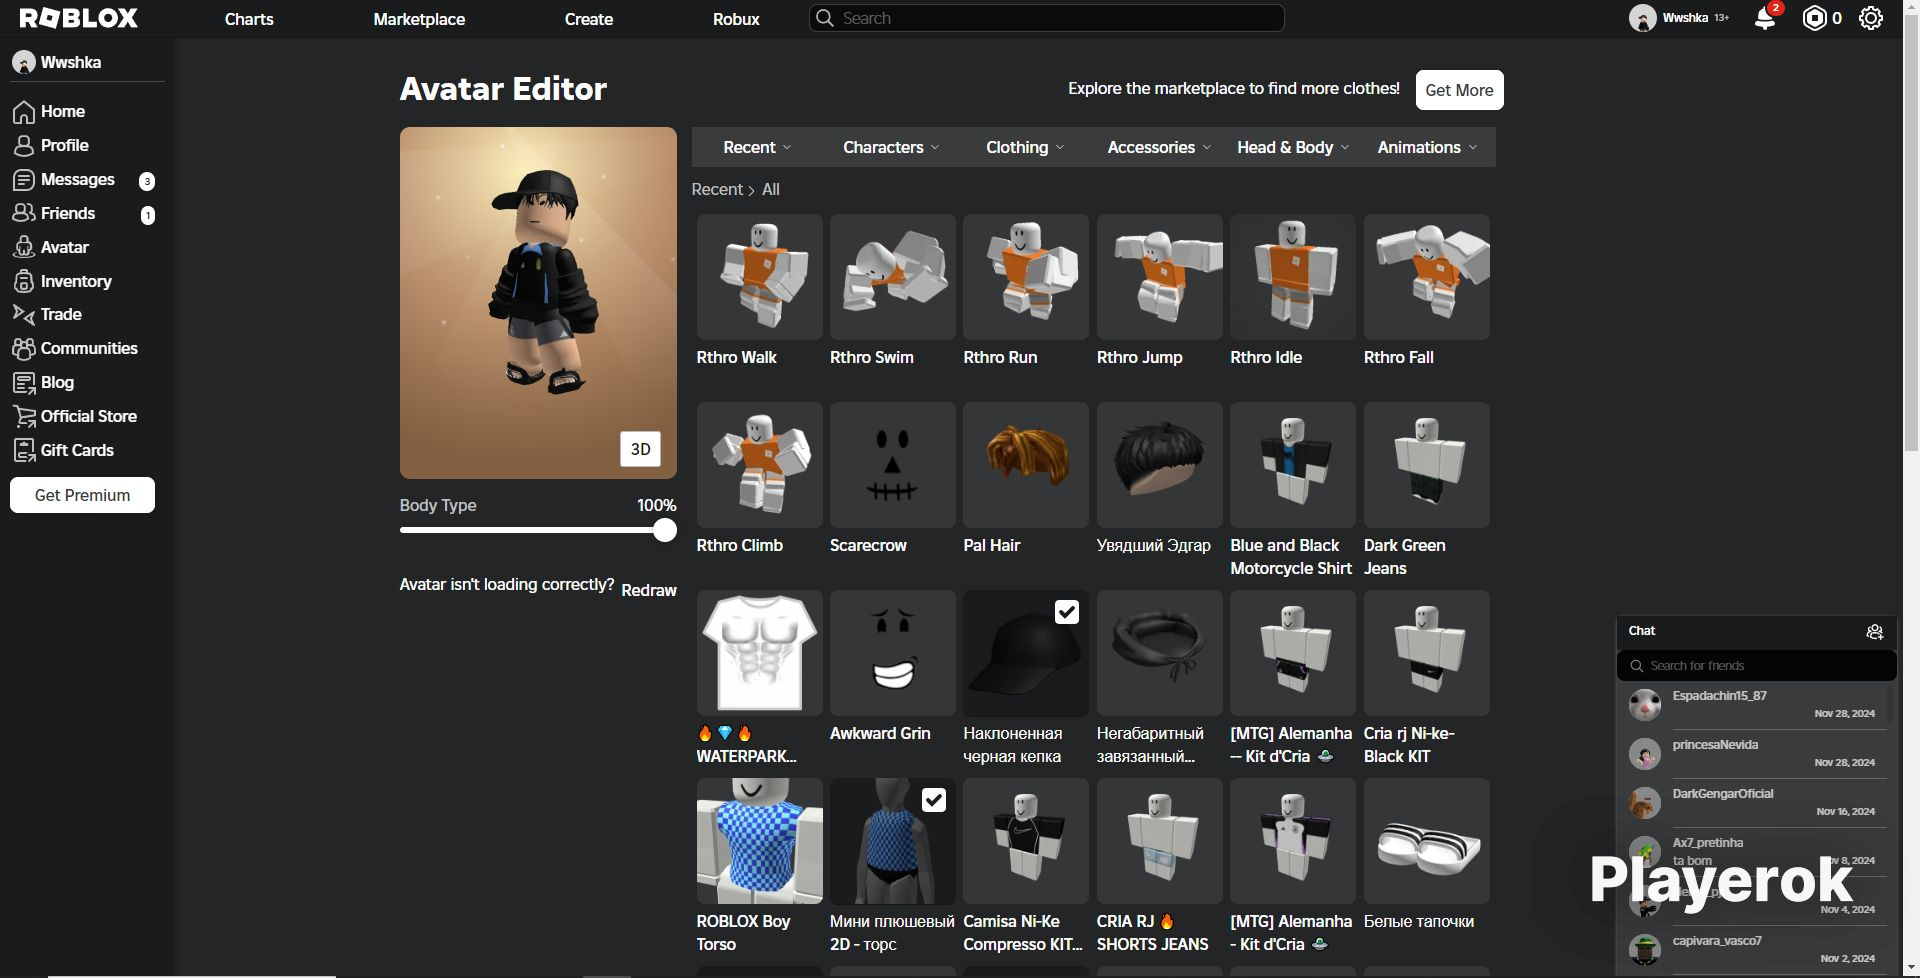The image size is (1920, 978).
Task: Equip the Dark Green Jeans
Action: [1426, 465]
